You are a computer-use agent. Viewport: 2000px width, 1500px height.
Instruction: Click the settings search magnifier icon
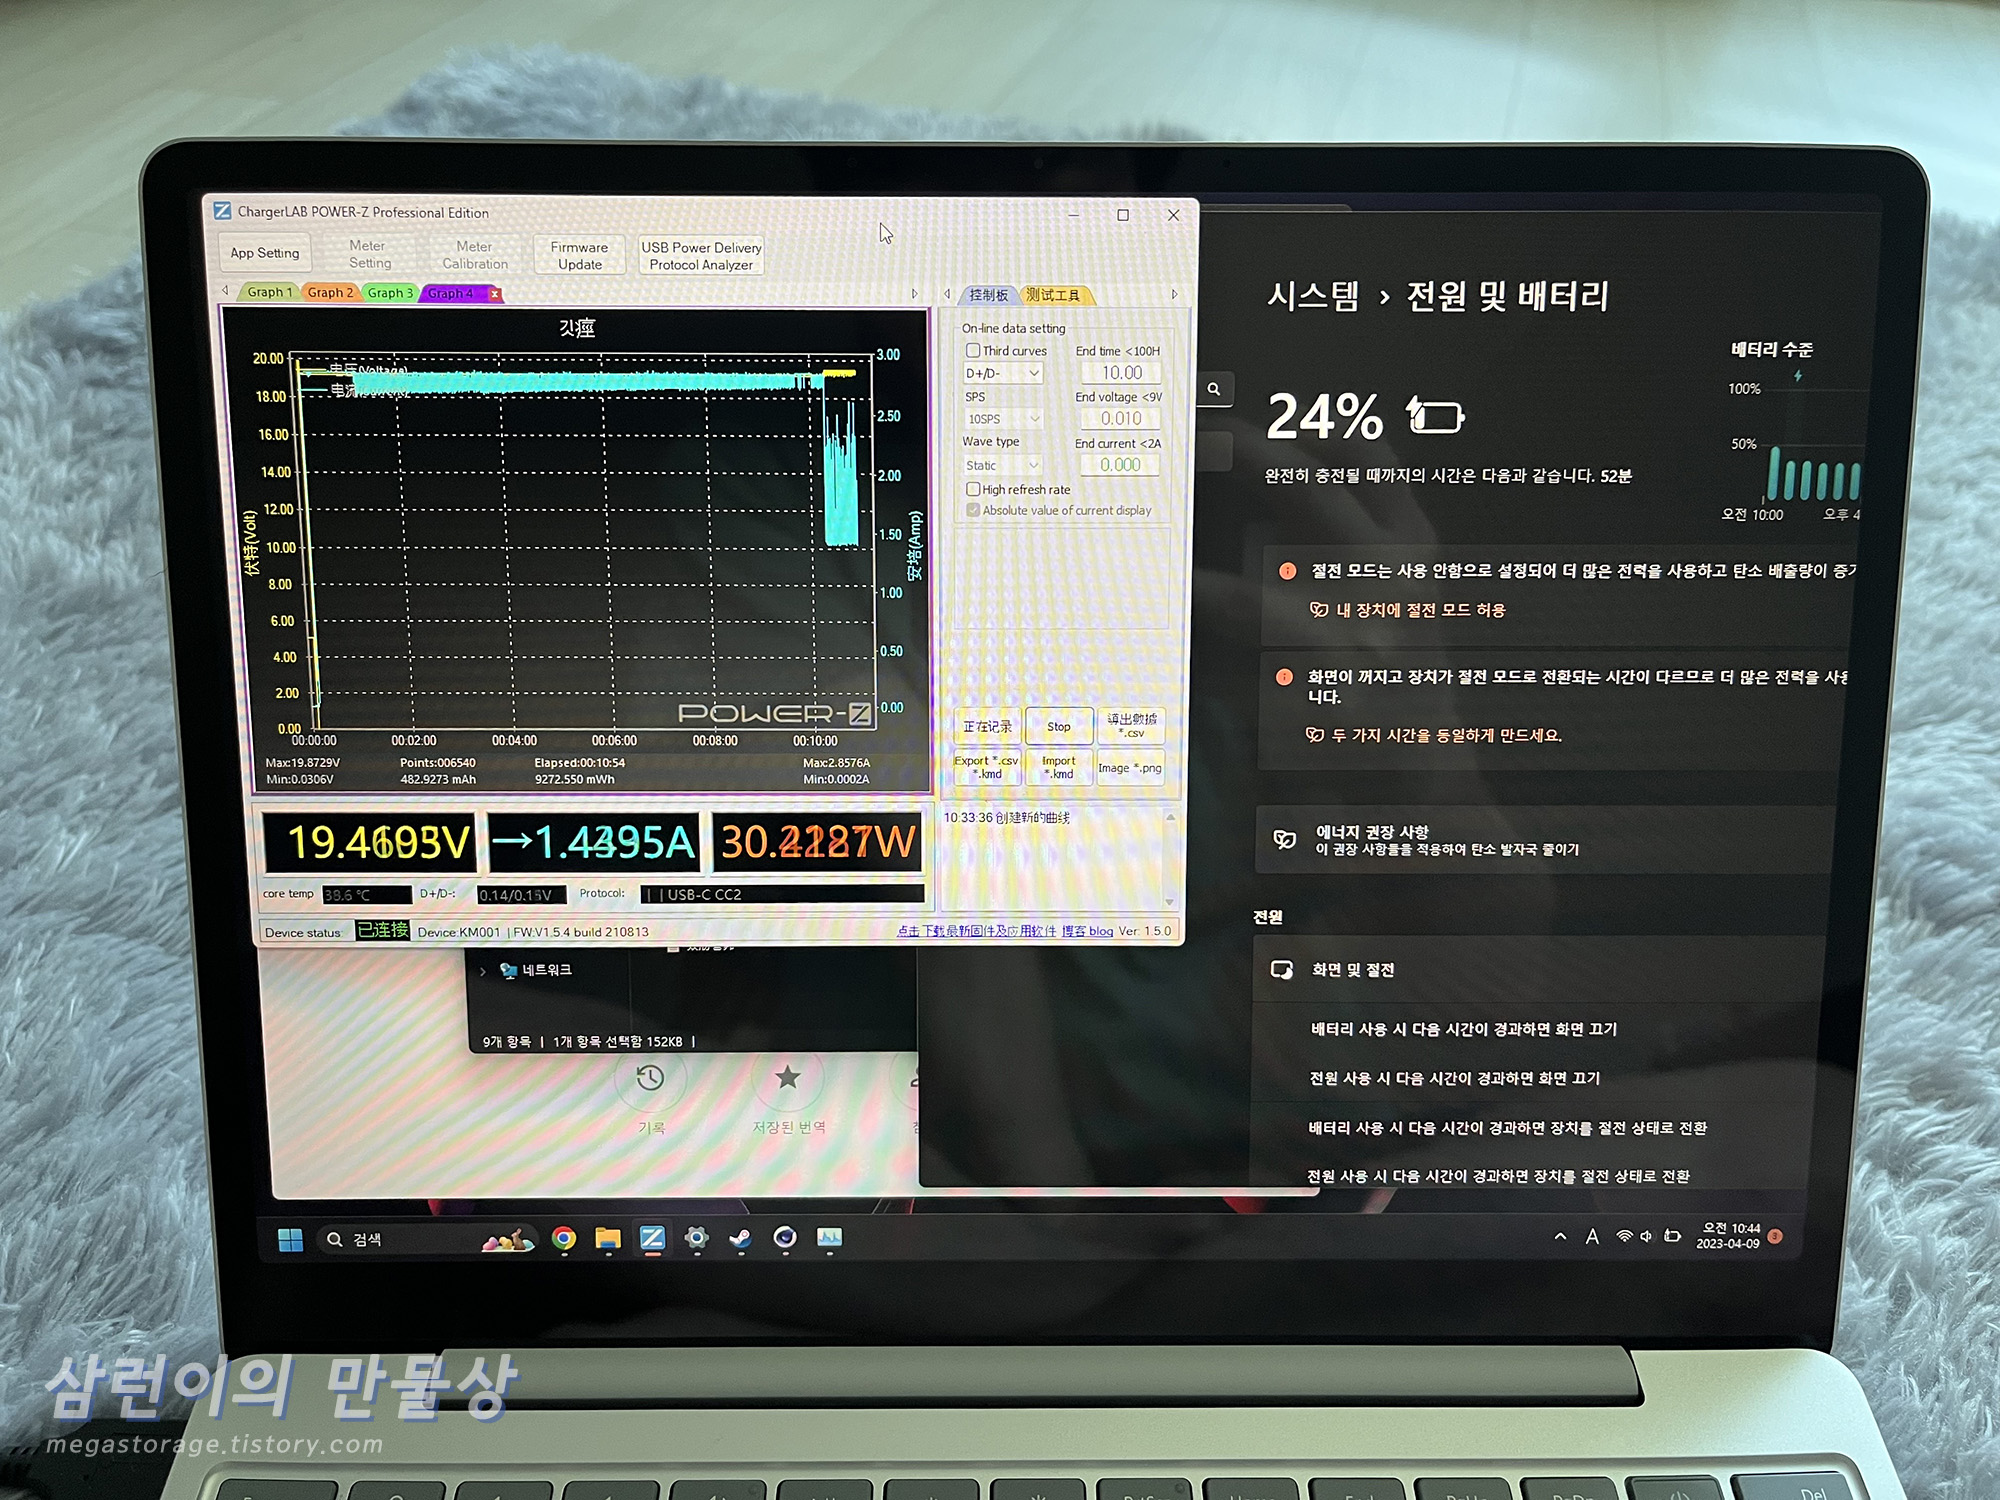click(1213, 389)
